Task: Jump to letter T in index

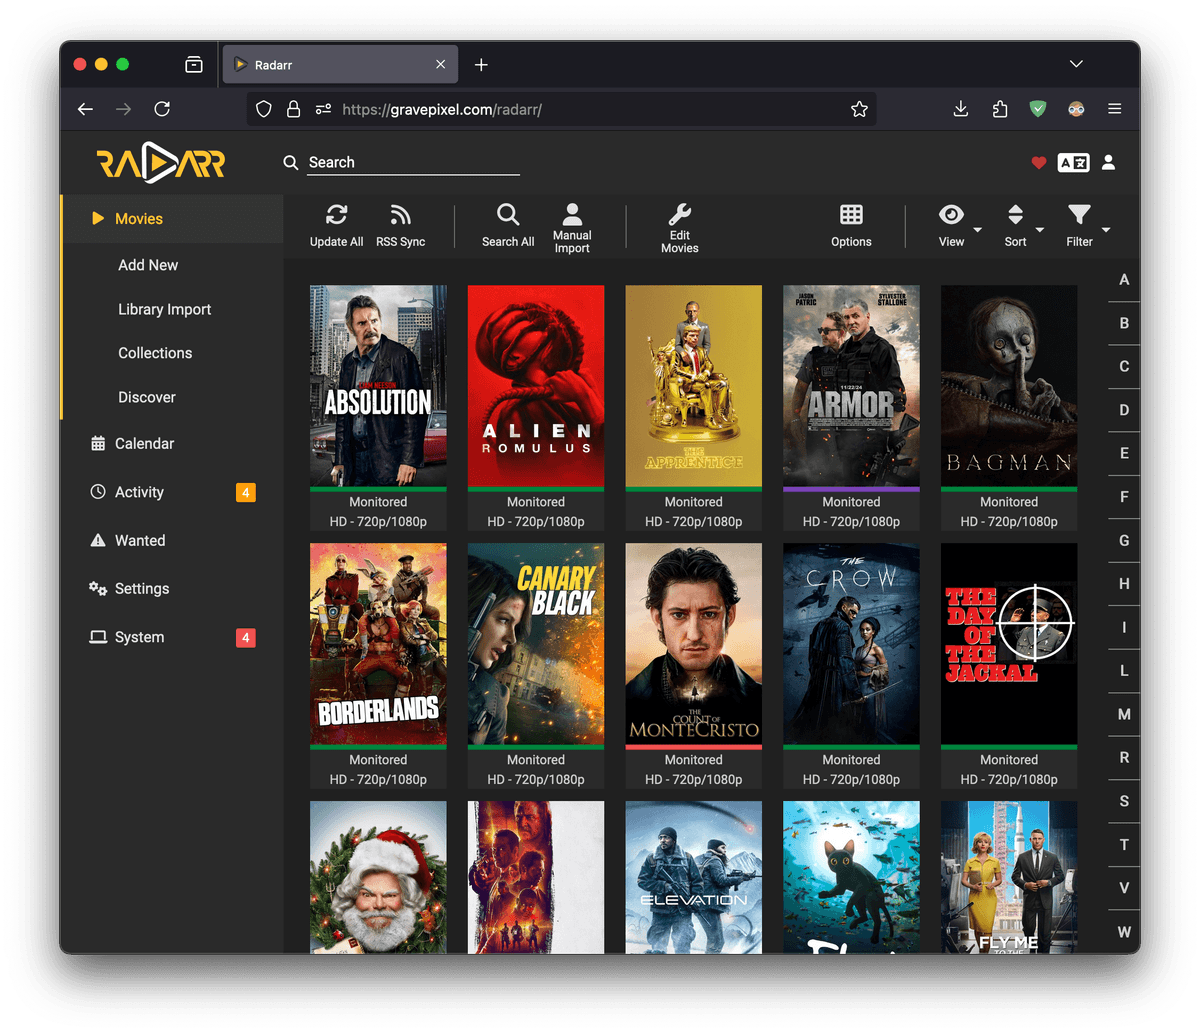Action: (1124, 845)
